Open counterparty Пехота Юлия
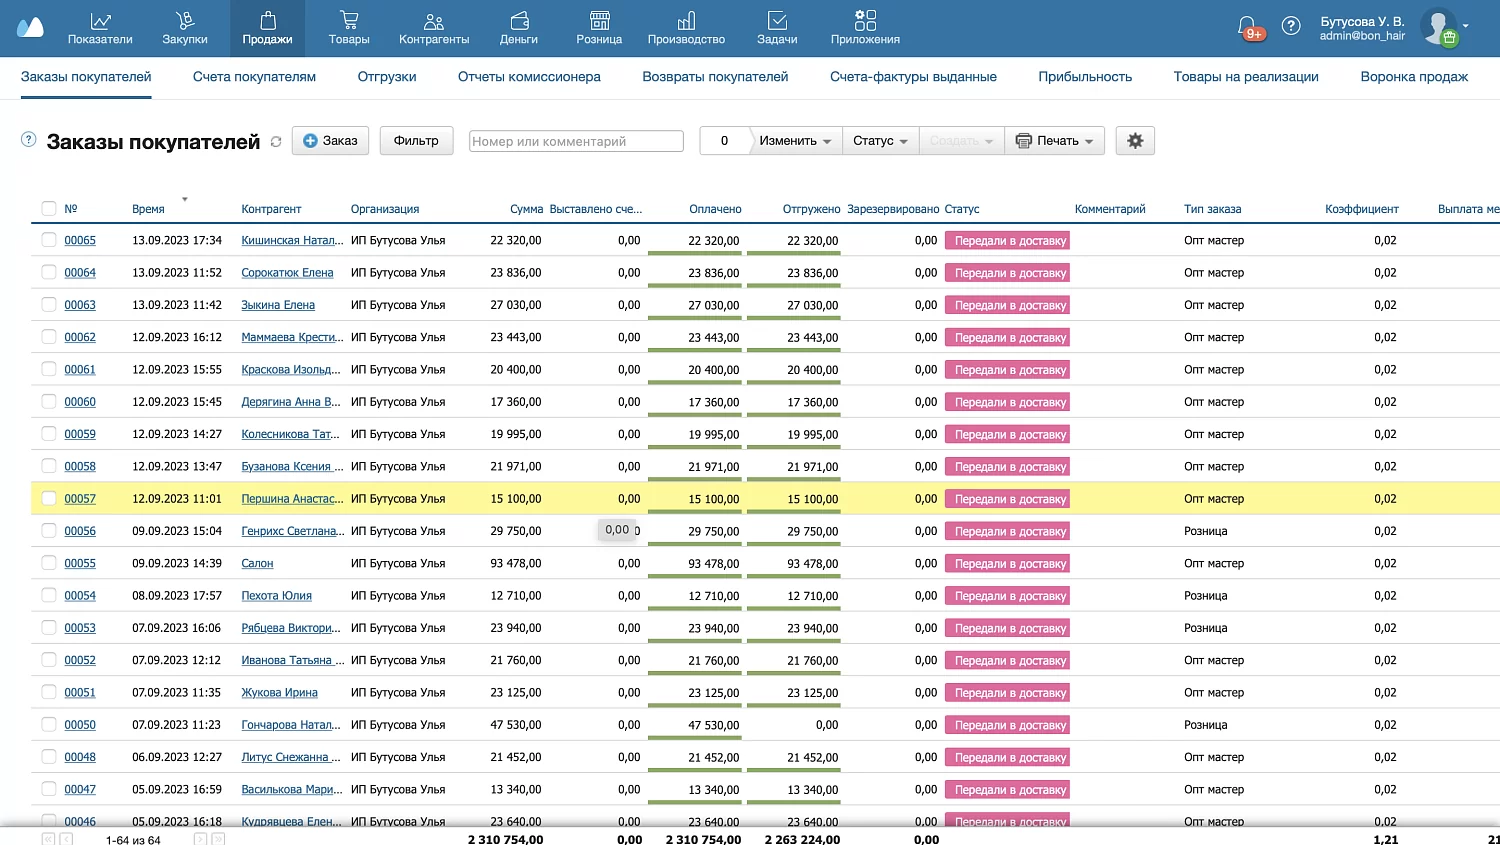Viewport: 1500px width, 845px height. coord(276,596)
